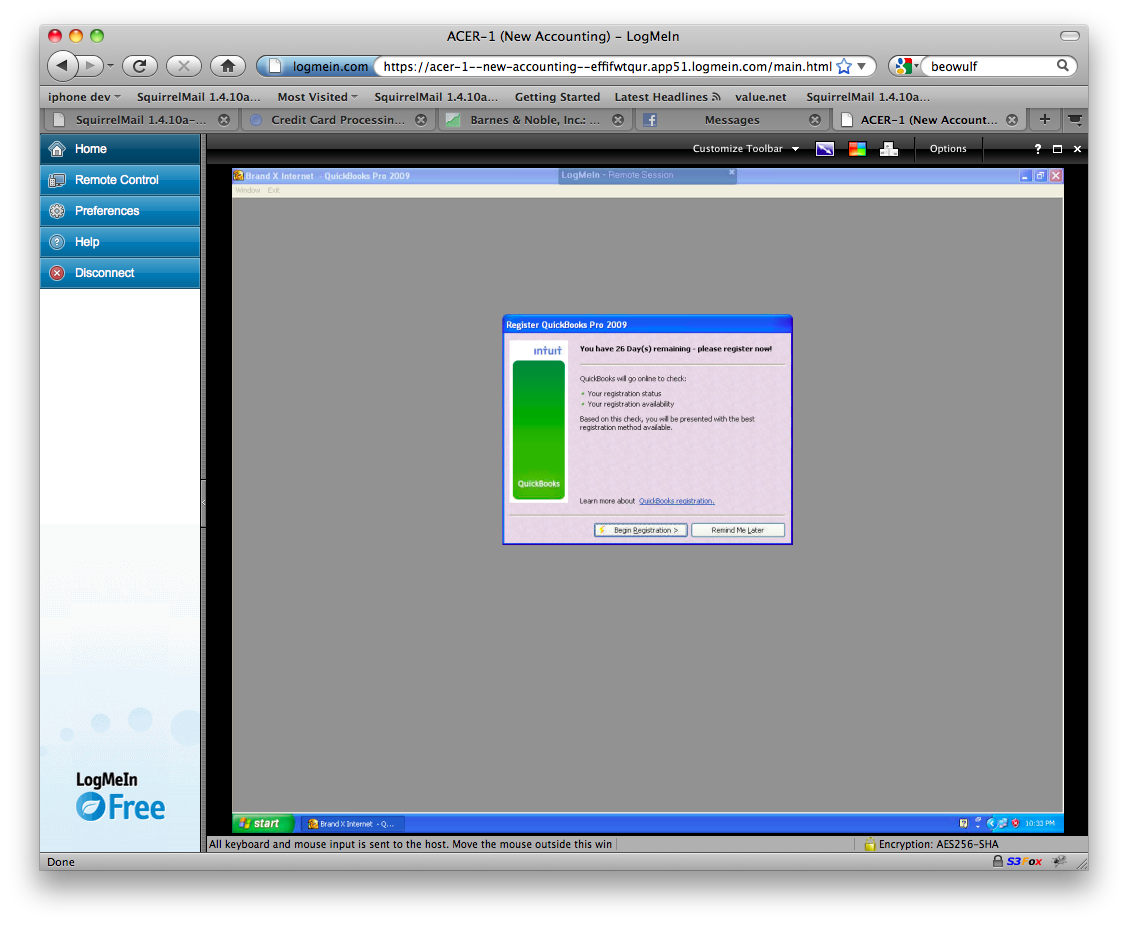Click the Free logo in the LogMeIn sidebar
Screen dimensions: 1128x925
click(x=120, y=807)
